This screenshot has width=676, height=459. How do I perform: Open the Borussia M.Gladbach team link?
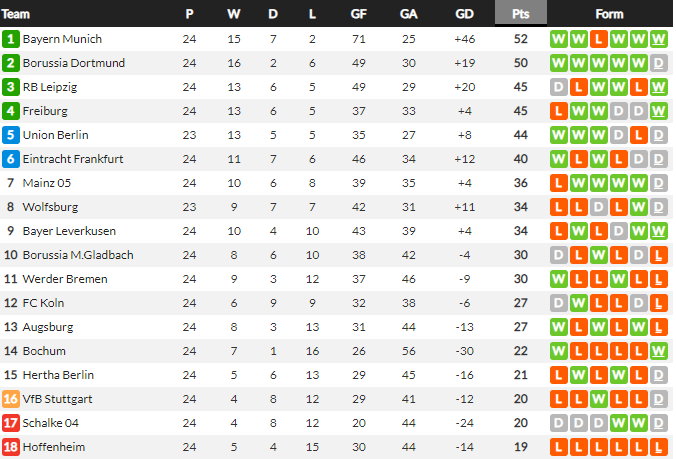[77, 255]
